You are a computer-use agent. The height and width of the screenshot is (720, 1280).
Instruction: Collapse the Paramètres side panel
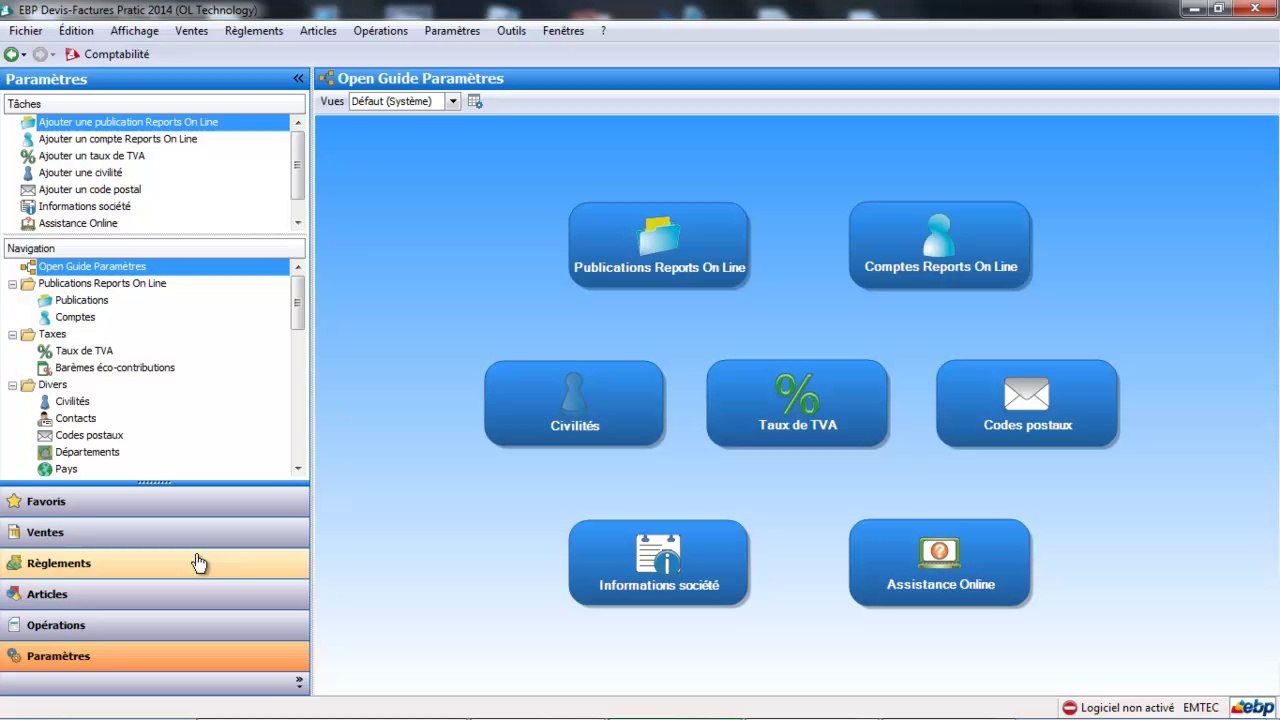[298, 79]
